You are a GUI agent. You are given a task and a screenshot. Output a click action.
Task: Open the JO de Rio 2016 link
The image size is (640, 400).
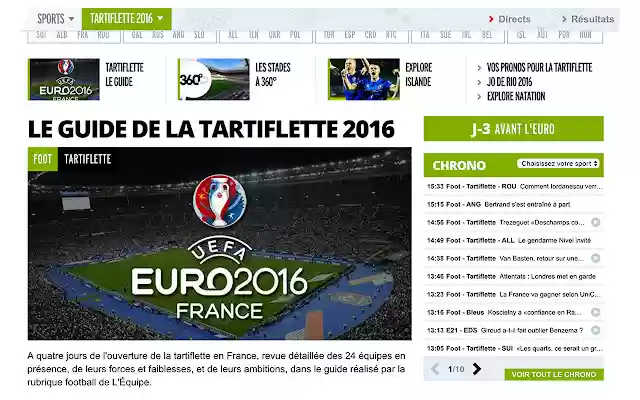tap(509, 82)
